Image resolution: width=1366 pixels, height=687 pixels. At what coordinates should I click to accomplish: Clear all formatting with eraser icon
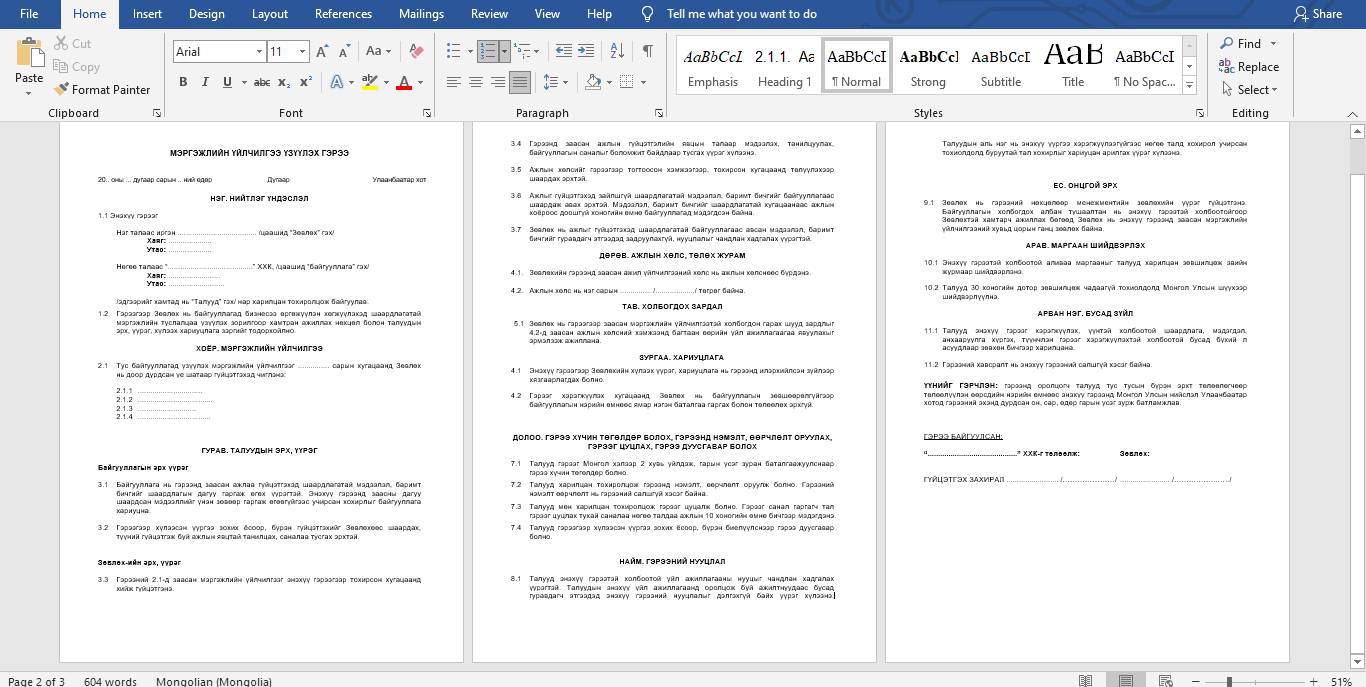coord(417,51)
